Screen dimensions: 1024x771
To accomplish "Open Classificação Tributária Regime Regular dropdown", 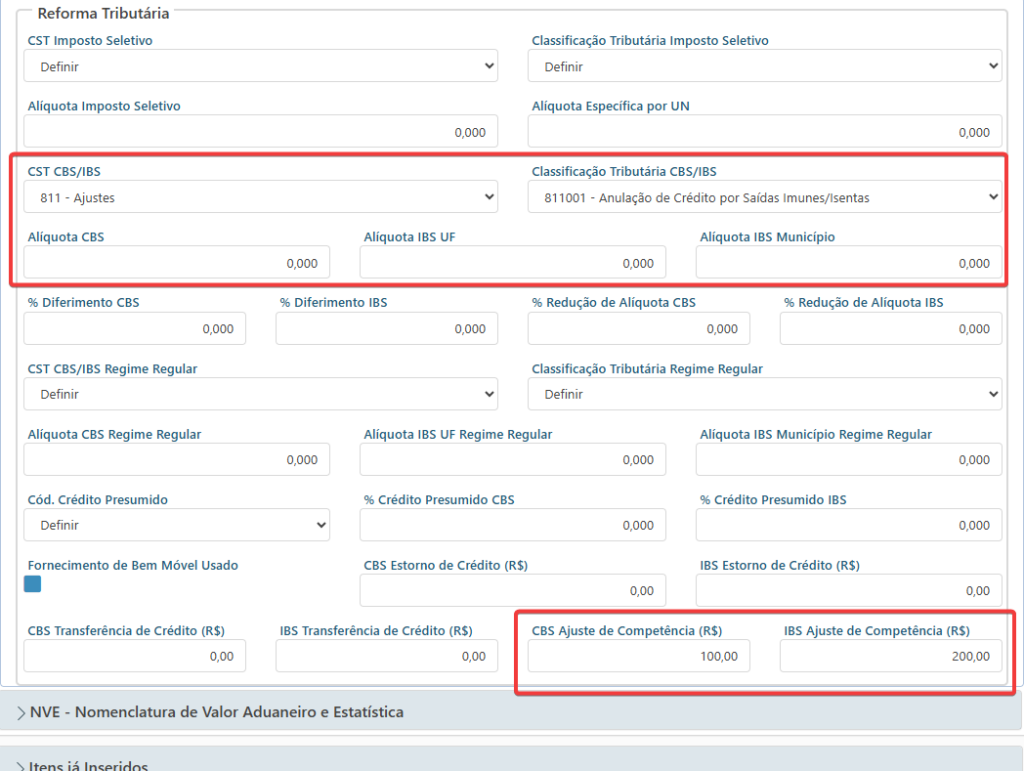I will 765,394.
